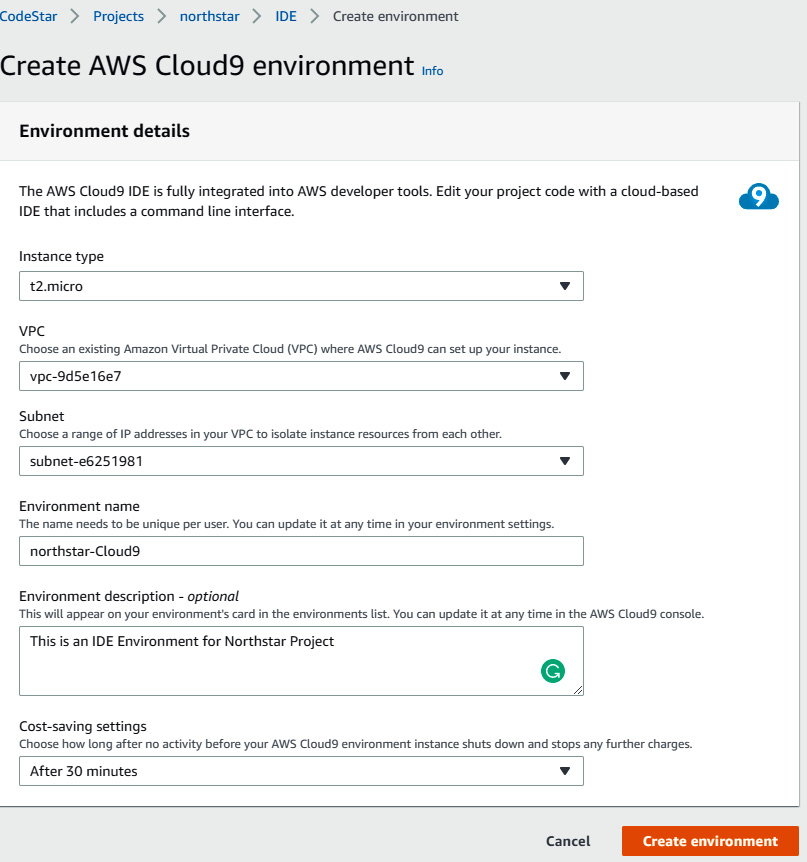
Task: Click the IDE breadcrumb link
Action: click(x=286, y=16)
